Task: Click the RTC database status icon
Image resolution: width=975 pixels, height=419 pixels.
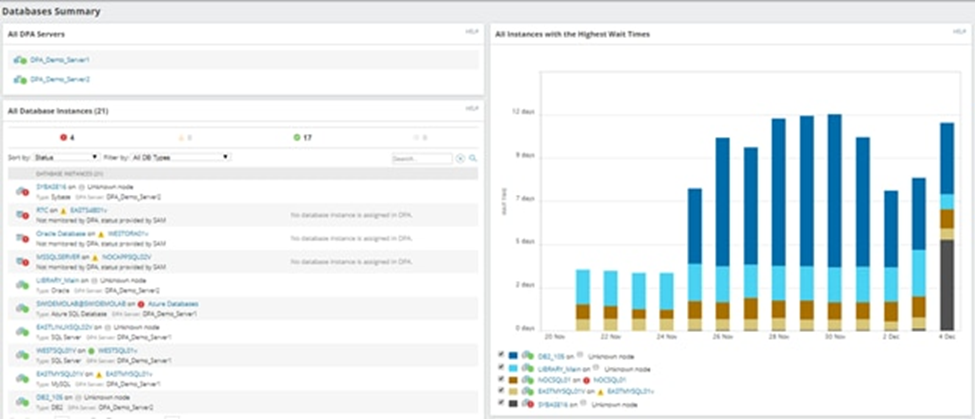Action: [x=22, y=215]
